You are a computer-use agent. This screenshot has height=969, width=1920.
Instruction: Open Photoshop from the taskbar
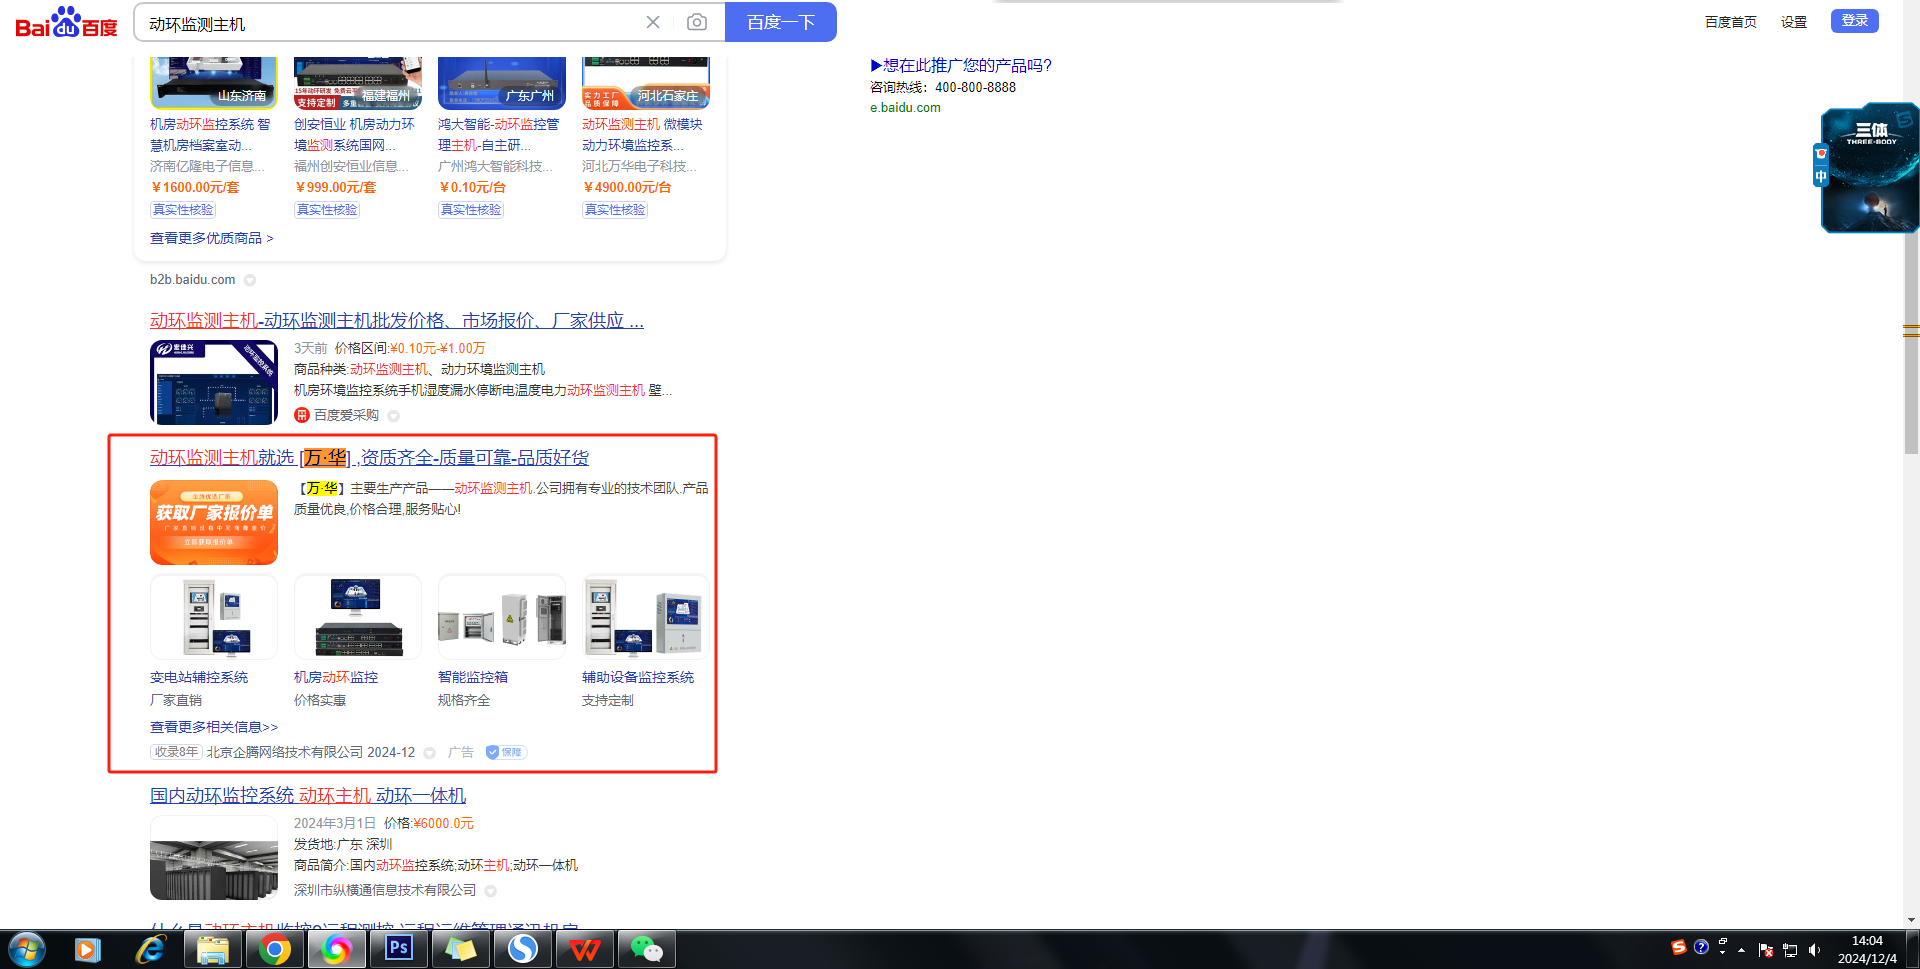[399, 949]
